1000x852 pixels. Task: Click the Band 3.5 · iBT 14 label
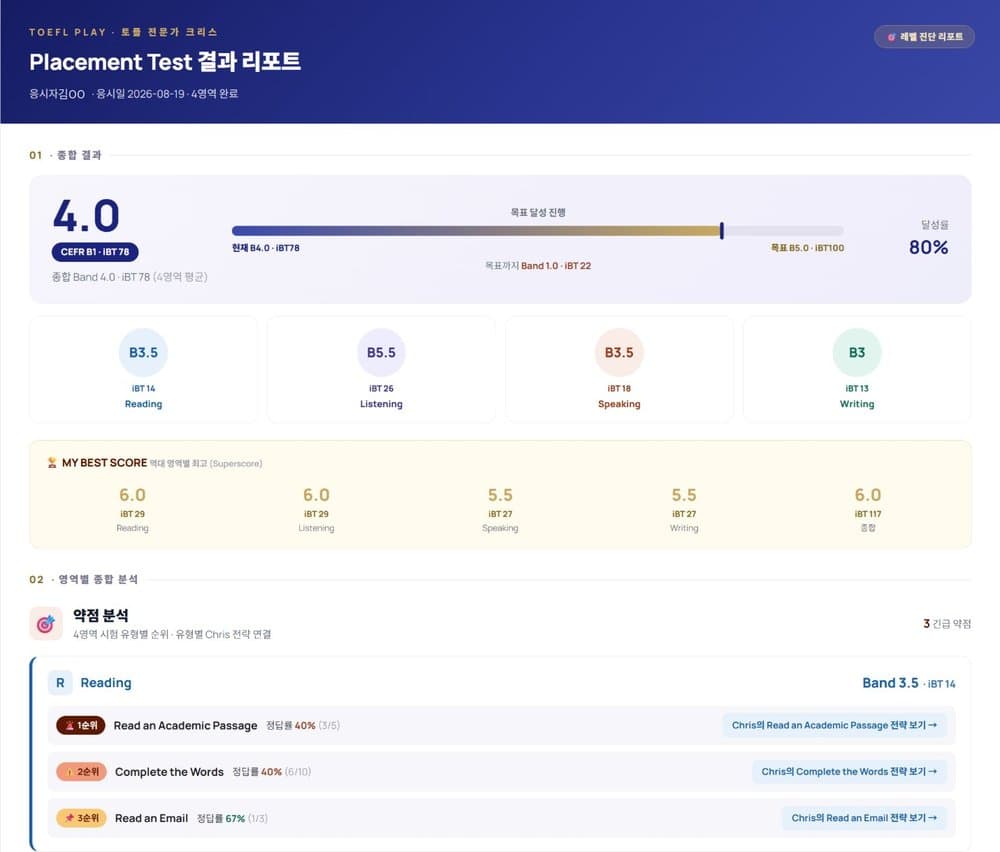coord(909,683)
